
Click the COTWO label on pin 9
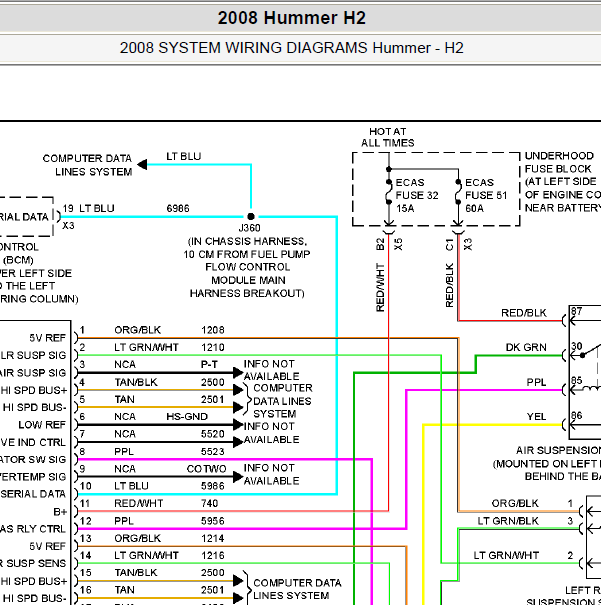pos(206,469)
